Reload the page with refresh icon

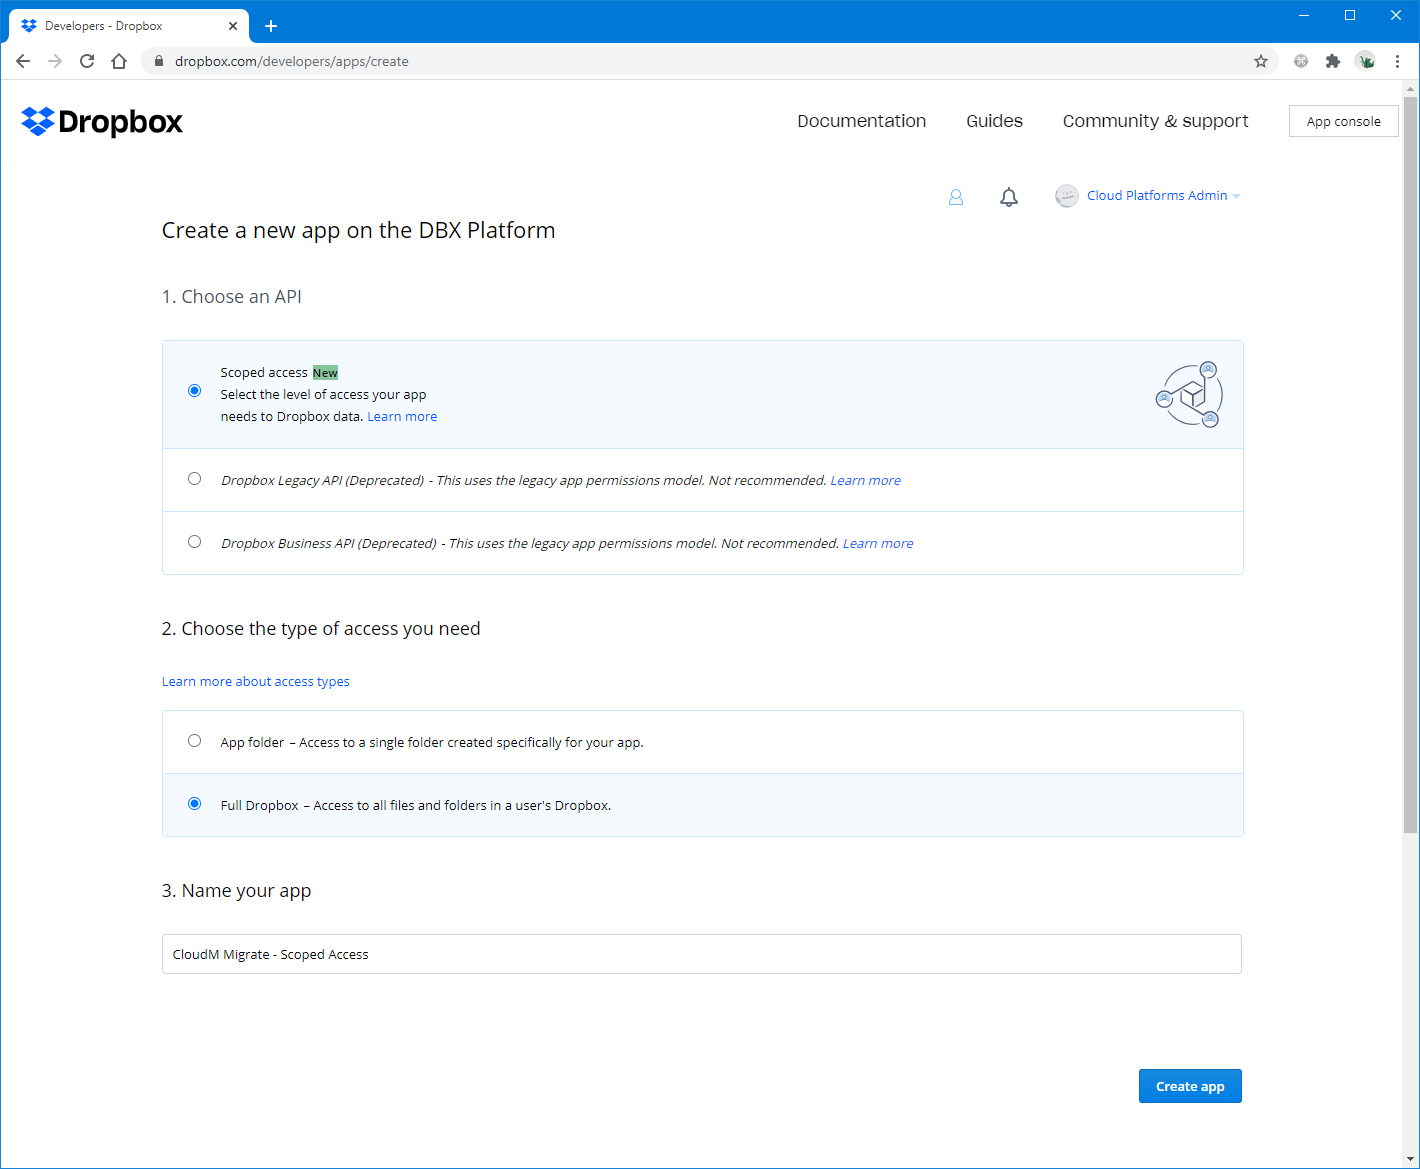click(x=87, y=61)
